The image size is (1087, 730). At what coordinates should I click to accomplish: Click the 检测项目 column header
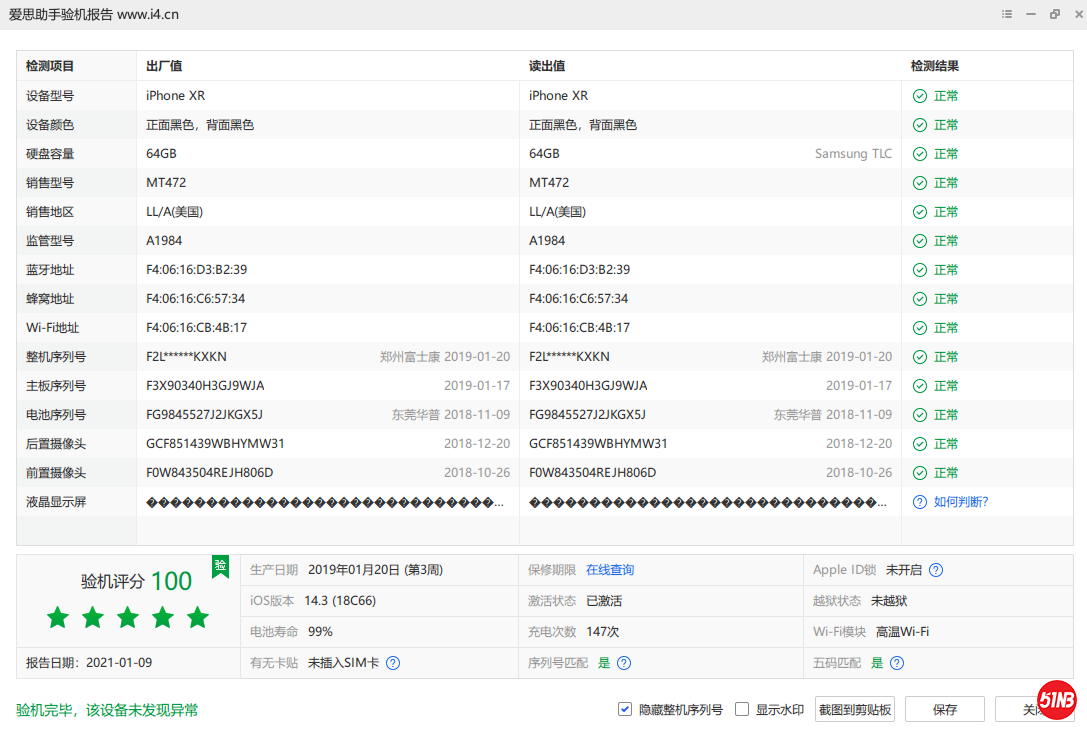50,66
